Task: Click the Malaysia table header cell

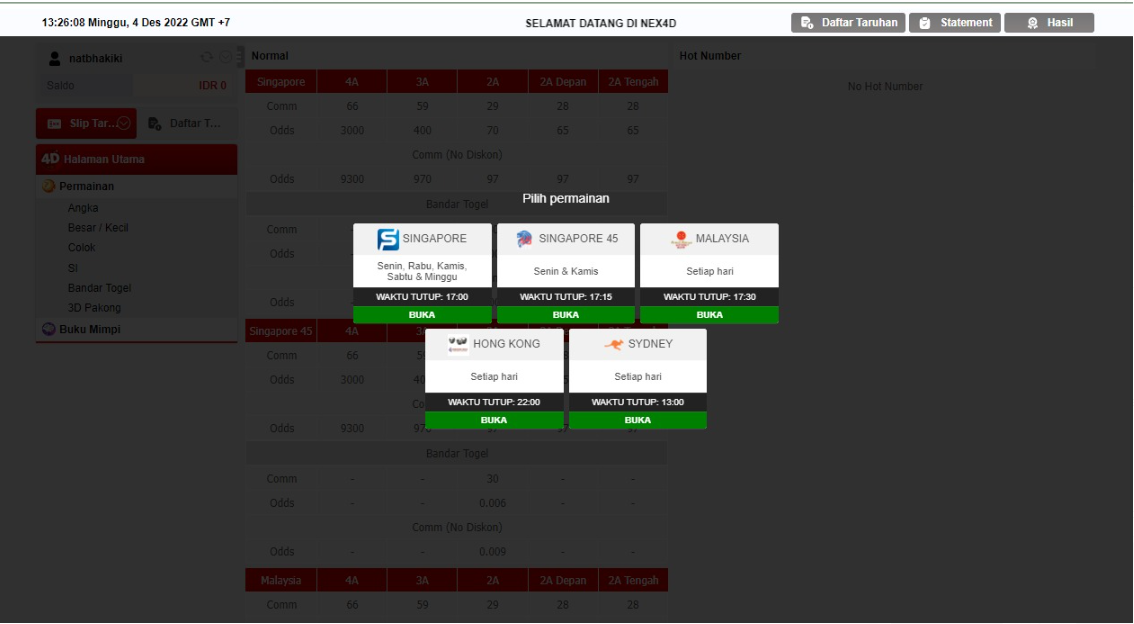Action: click(x=281, y=580)
